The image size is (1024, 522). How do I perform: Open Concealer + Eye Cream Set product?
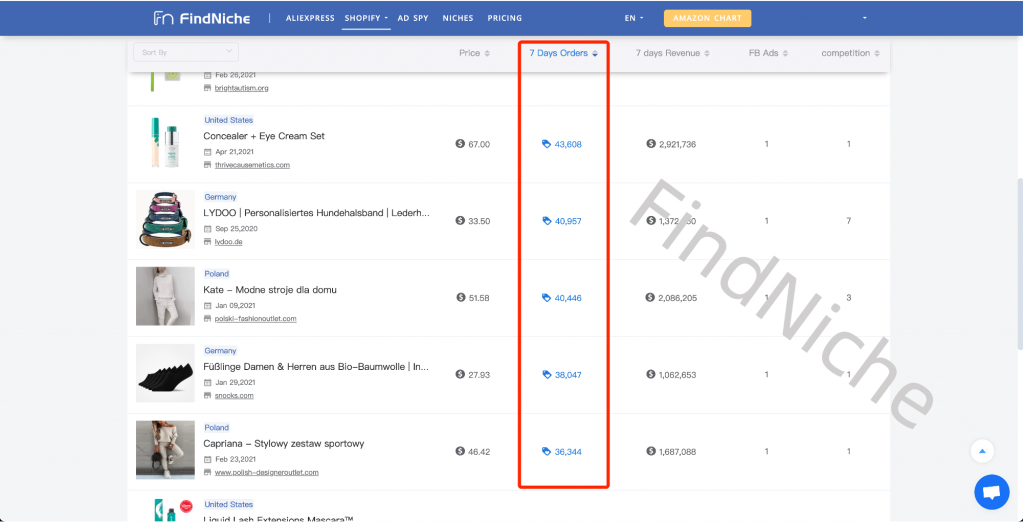(264, 136)
